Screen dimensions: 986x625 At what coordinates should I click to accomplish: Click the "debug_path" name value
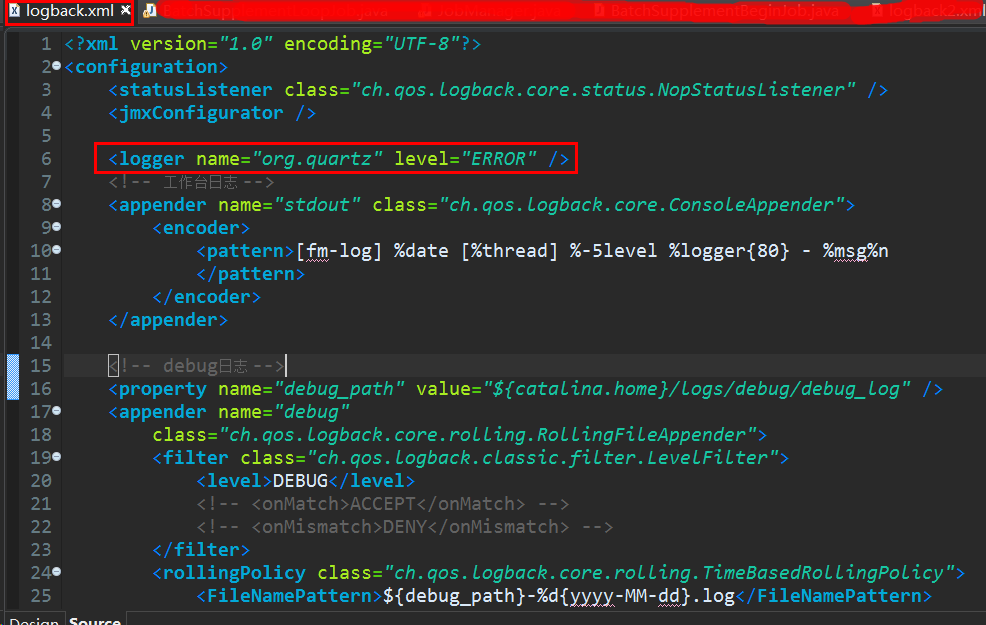coord(339,389)
